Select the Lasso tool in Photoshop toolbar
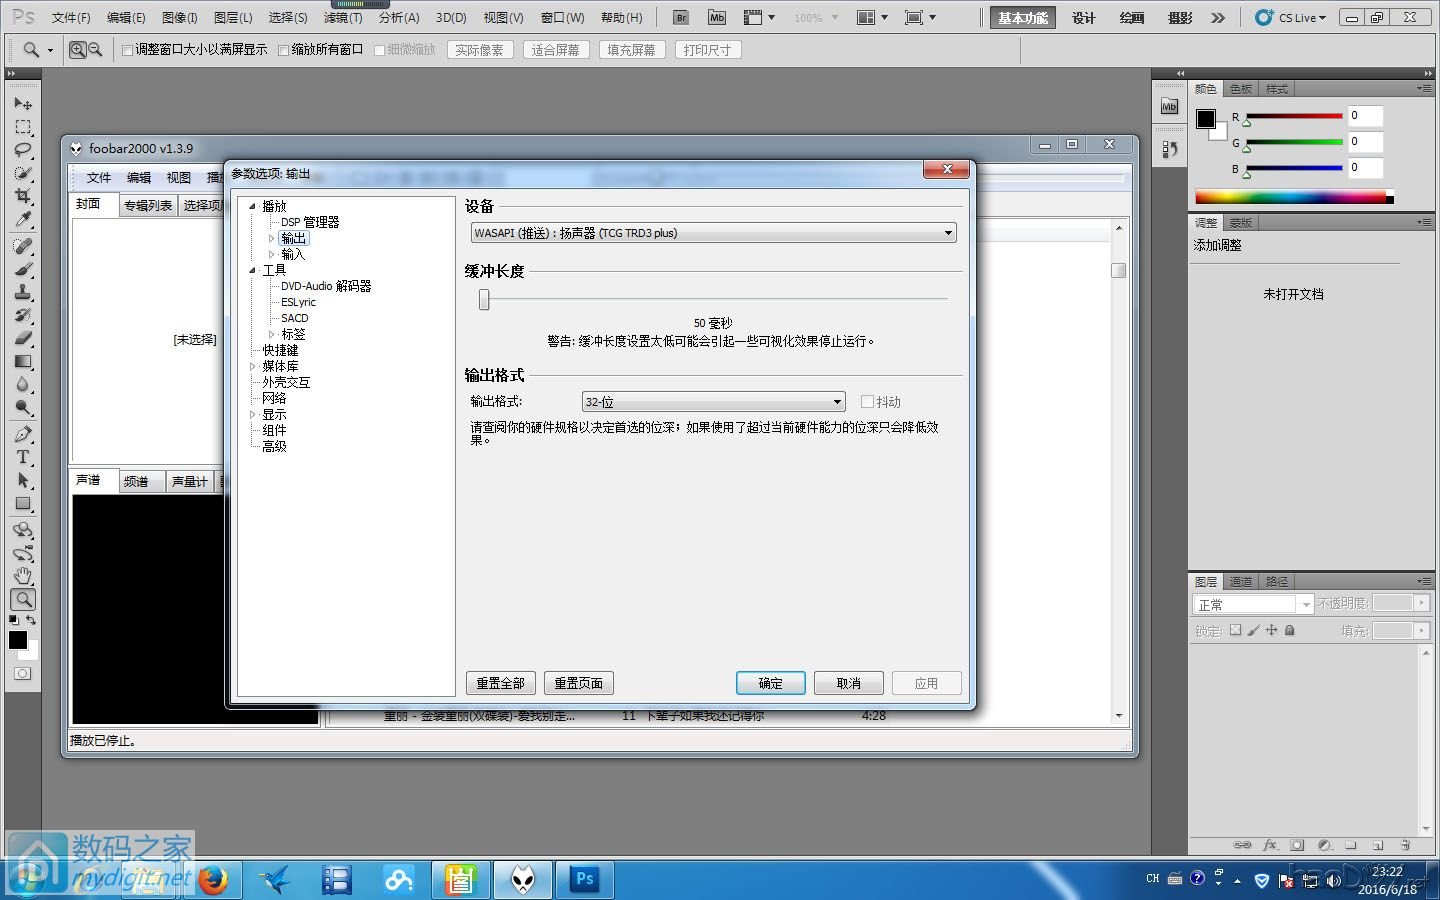 tap(22, 151)
